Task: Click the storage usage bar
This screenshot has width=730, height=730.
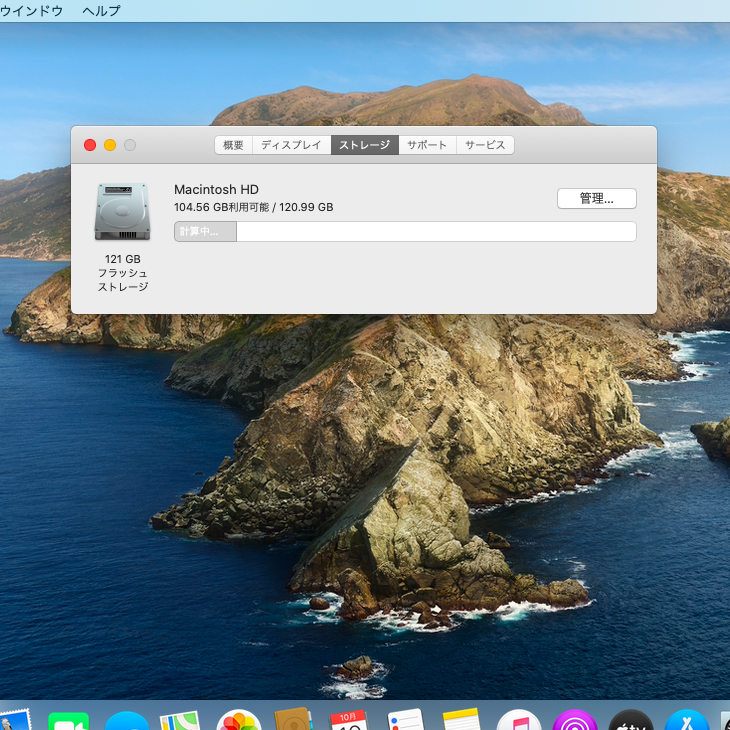Action: (x=405, y=232)
